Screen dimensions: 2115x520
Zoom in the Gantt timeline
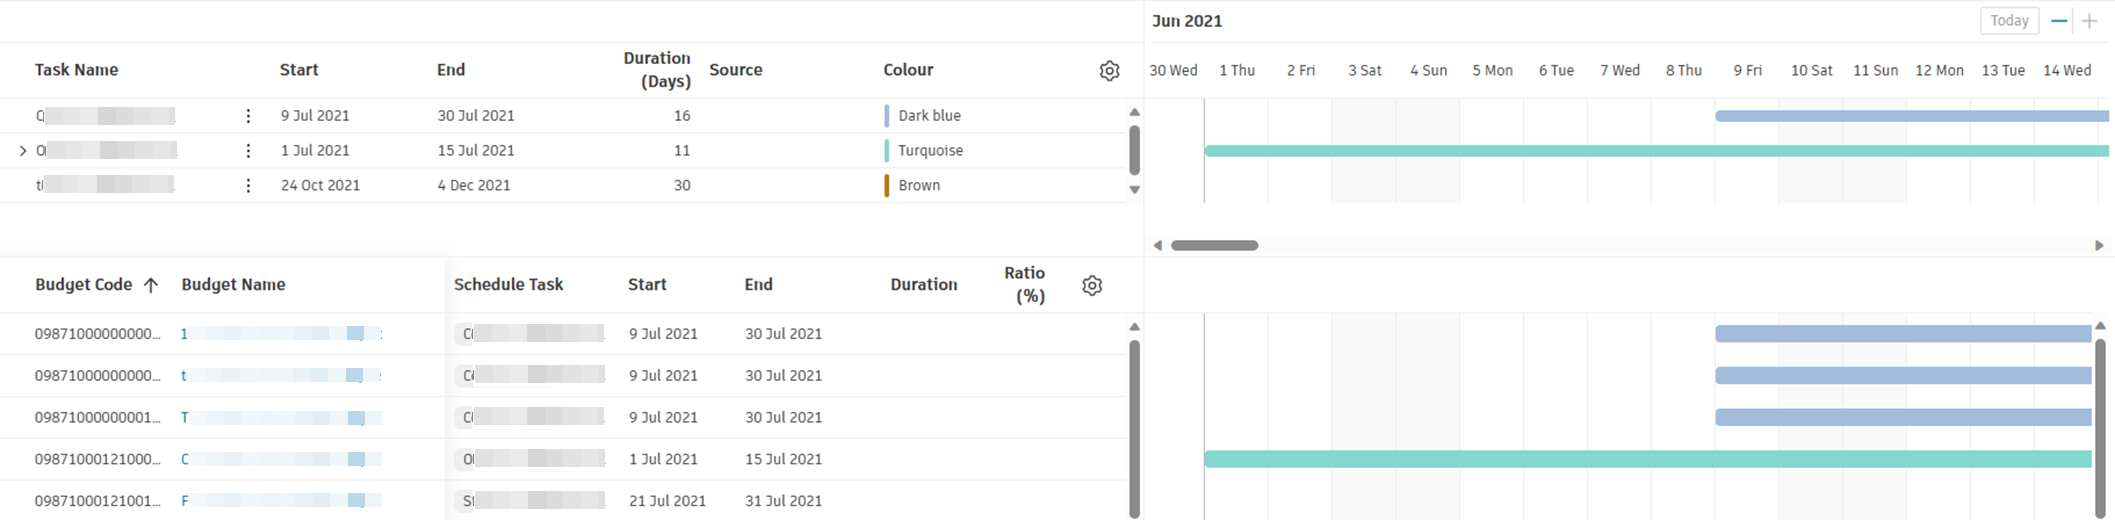tap(2089, 21)
